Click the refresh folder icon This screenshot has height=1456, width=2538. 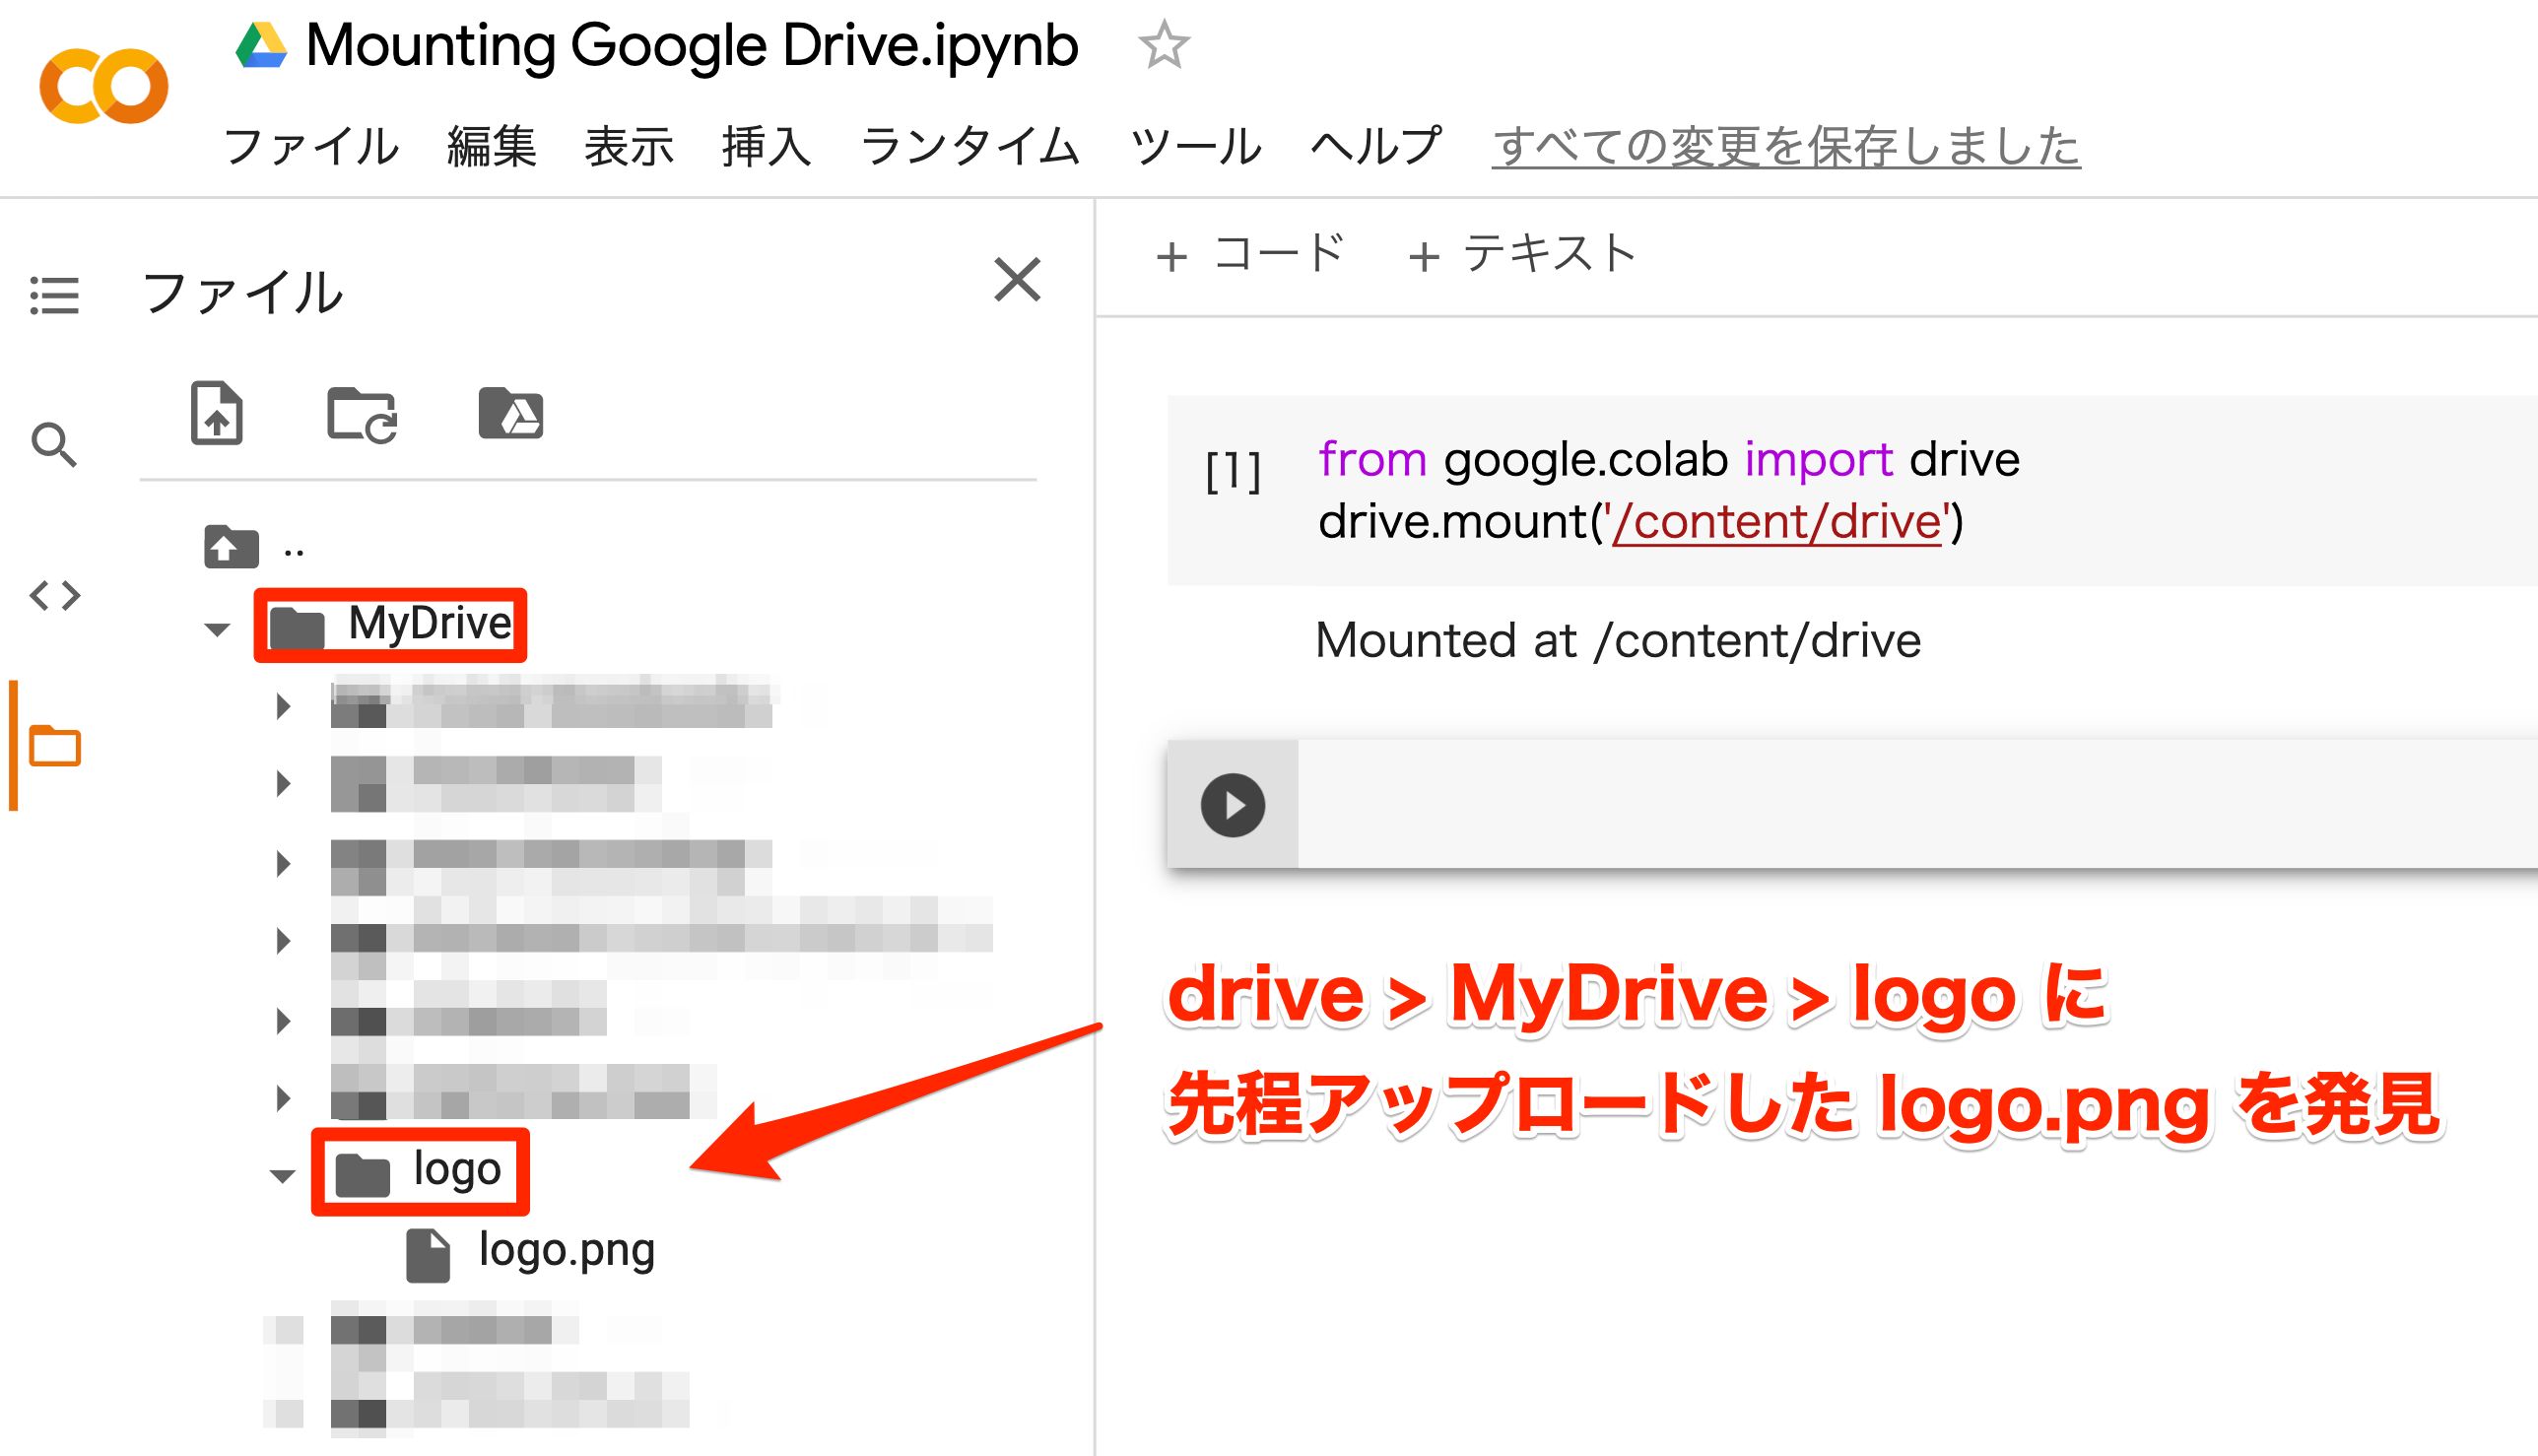click(362, 414)
